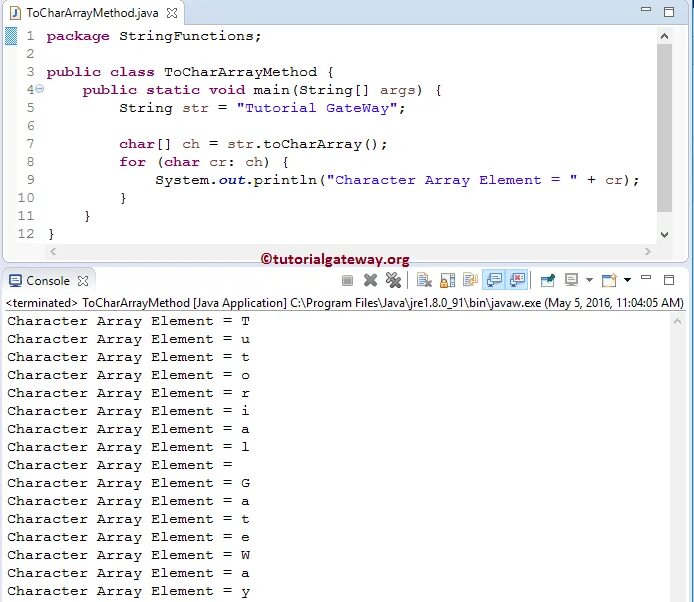Click the Clear Console icon
This screenshot has width=694, height=602.
point(424,280)
